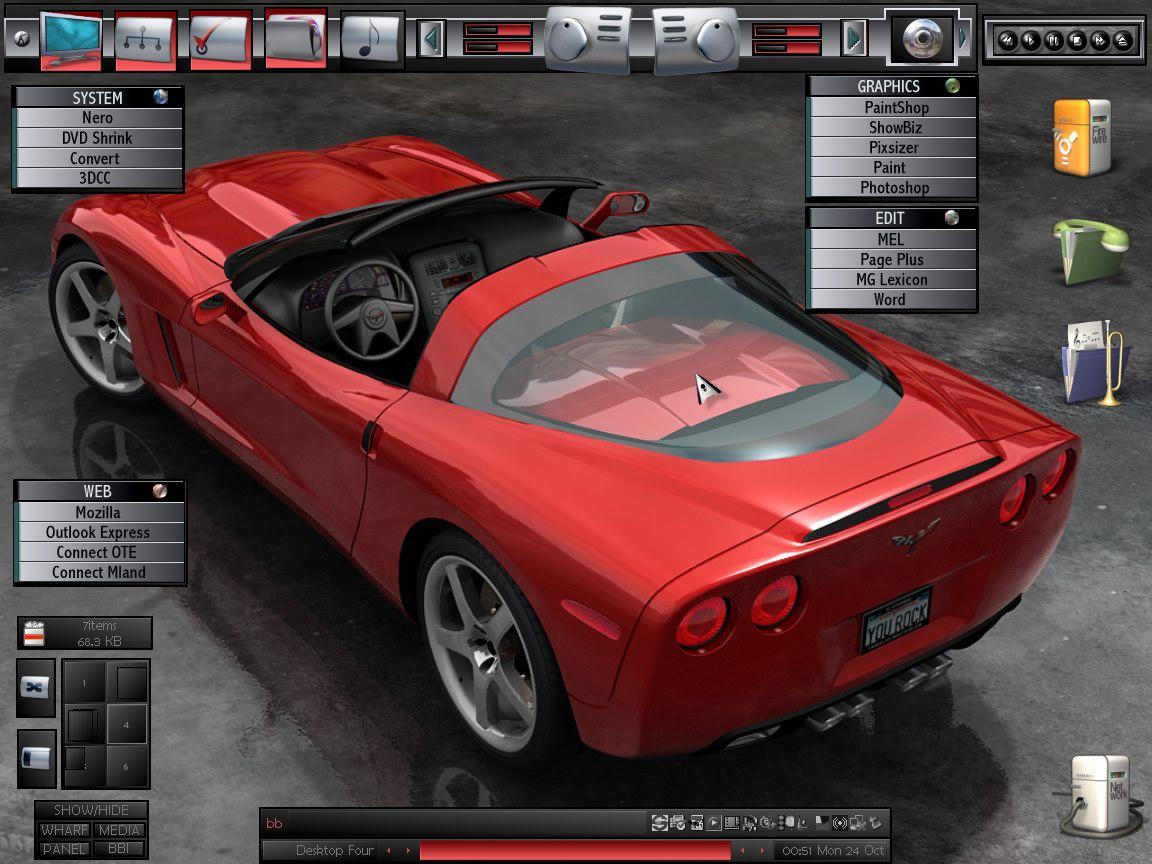Launch Nero from SYSTEM menu
This screenshot has height=864, width=1152.
(99, 118)
